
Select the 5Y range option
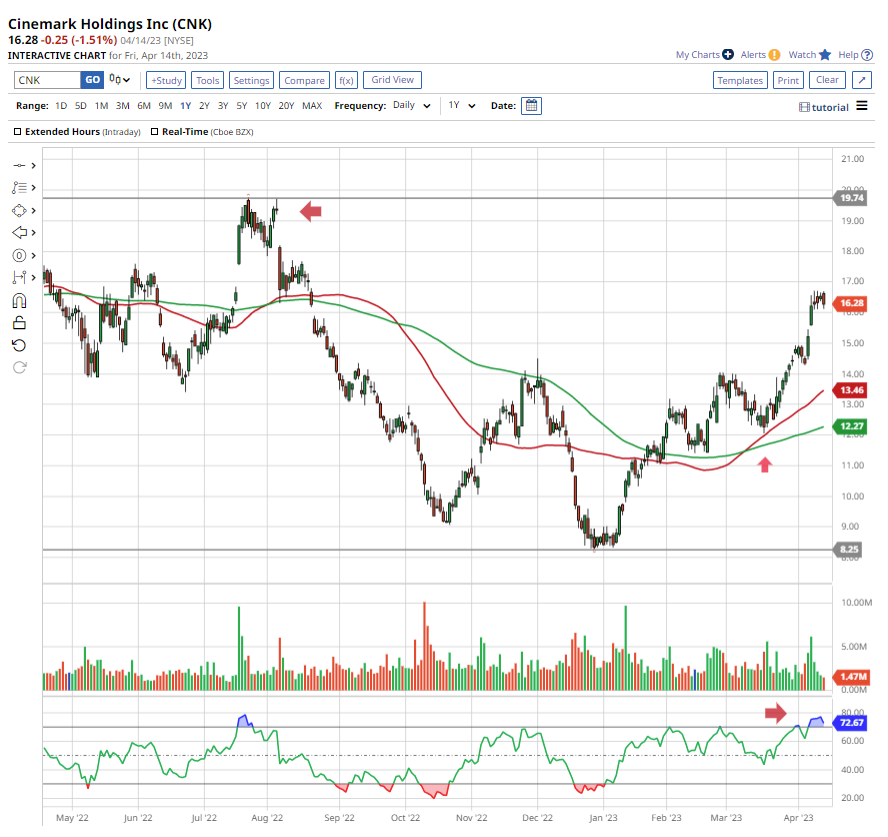242,106
